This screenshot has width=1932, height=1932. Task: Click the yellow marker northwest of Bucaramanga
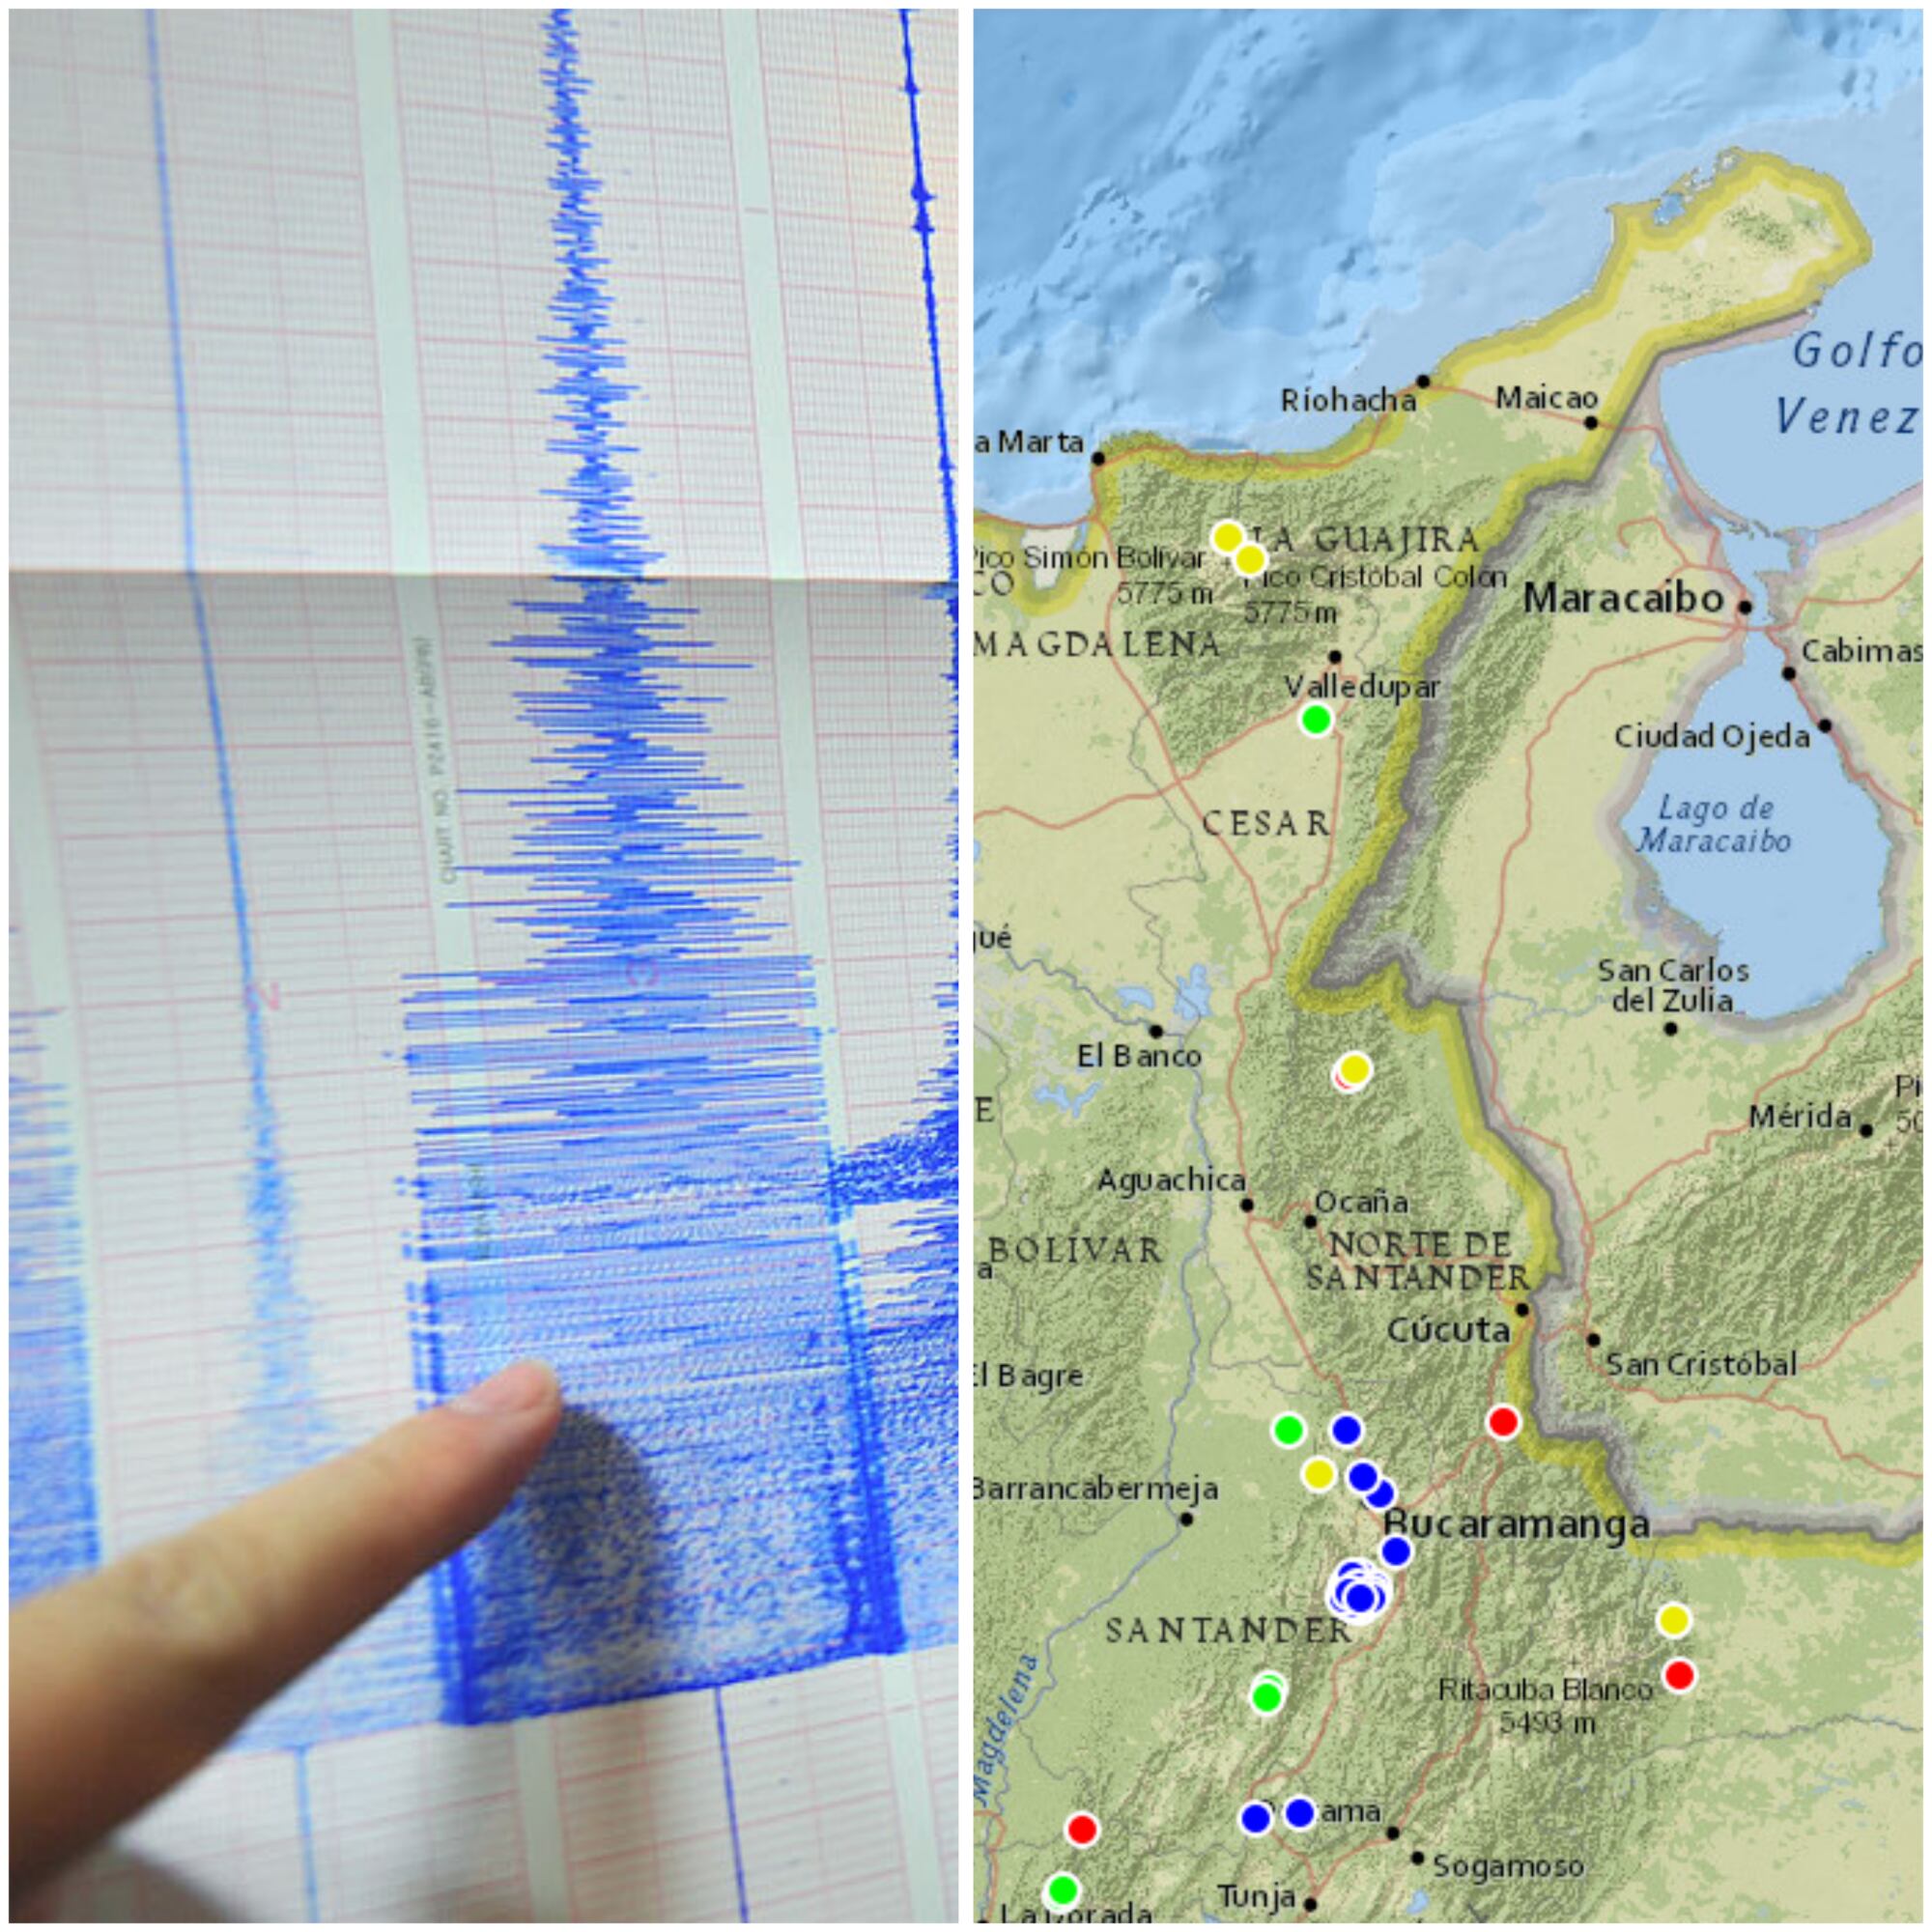1318,1473
